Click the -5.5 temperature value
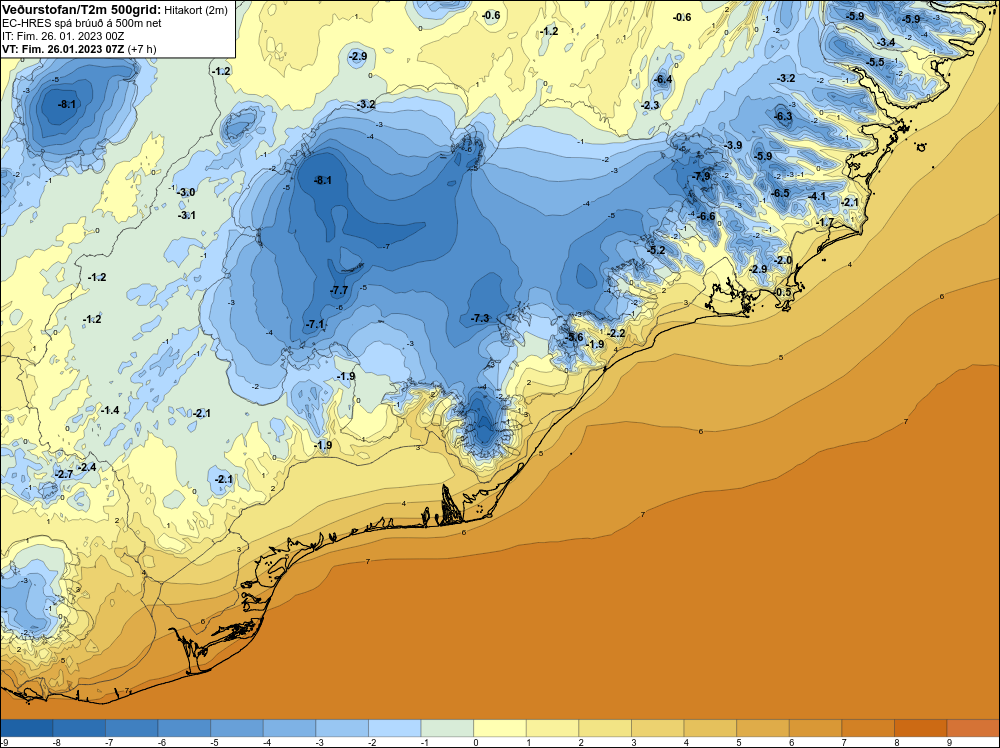Image resolution: width=1000 pixels, height=748 pixels. pyautogui.click(x=876, y=62)
